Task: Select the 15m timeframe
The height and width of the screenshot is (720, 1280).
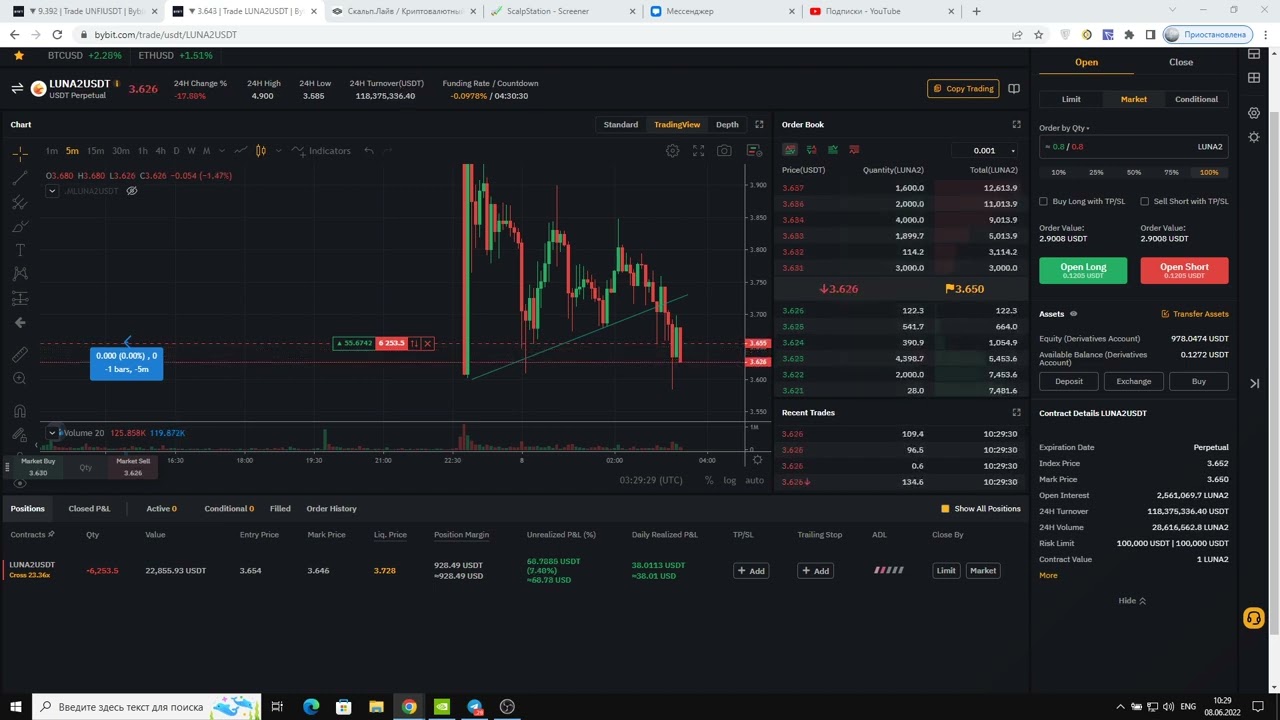Action: point(95,151)
